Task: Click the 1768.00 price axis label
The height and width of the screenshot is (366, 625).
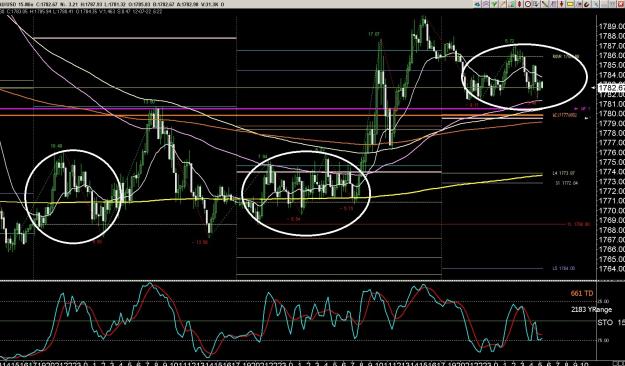Action: [x=612, y=230]
